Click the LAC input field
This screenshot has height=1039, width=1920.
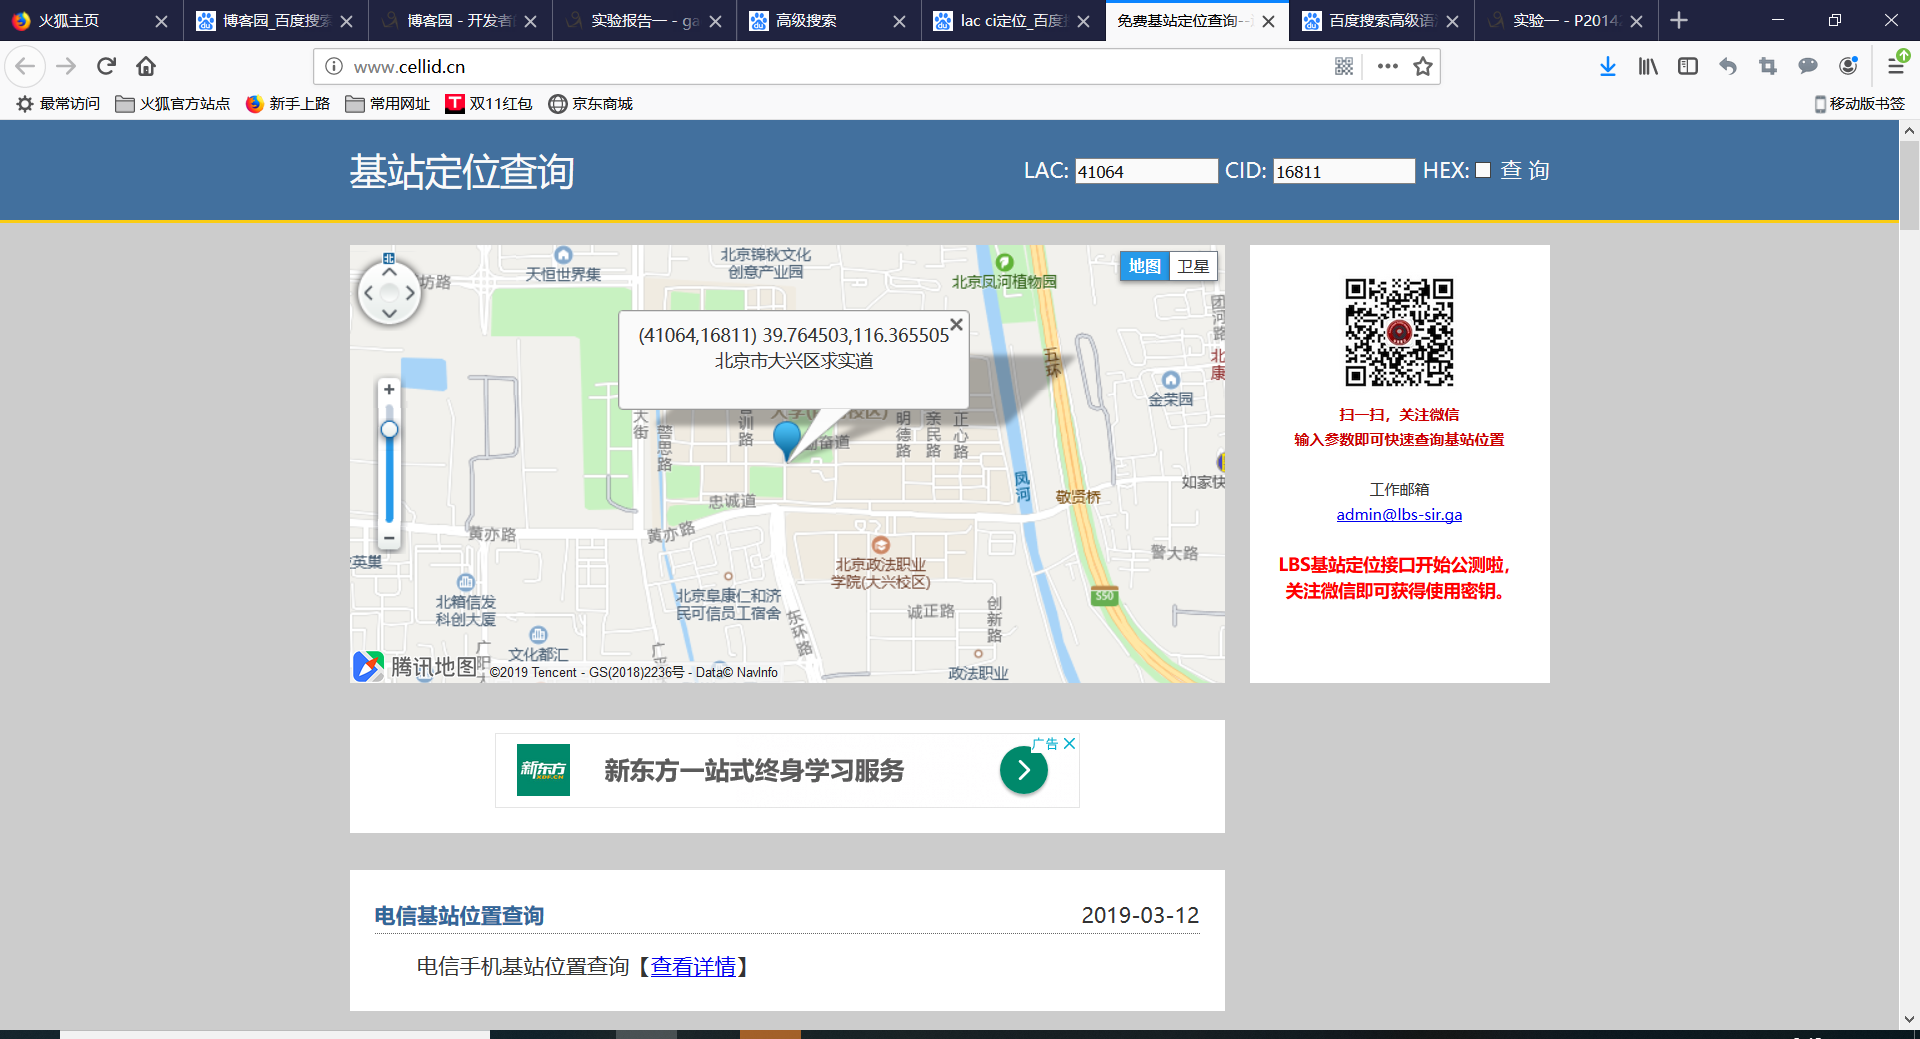1146,171
